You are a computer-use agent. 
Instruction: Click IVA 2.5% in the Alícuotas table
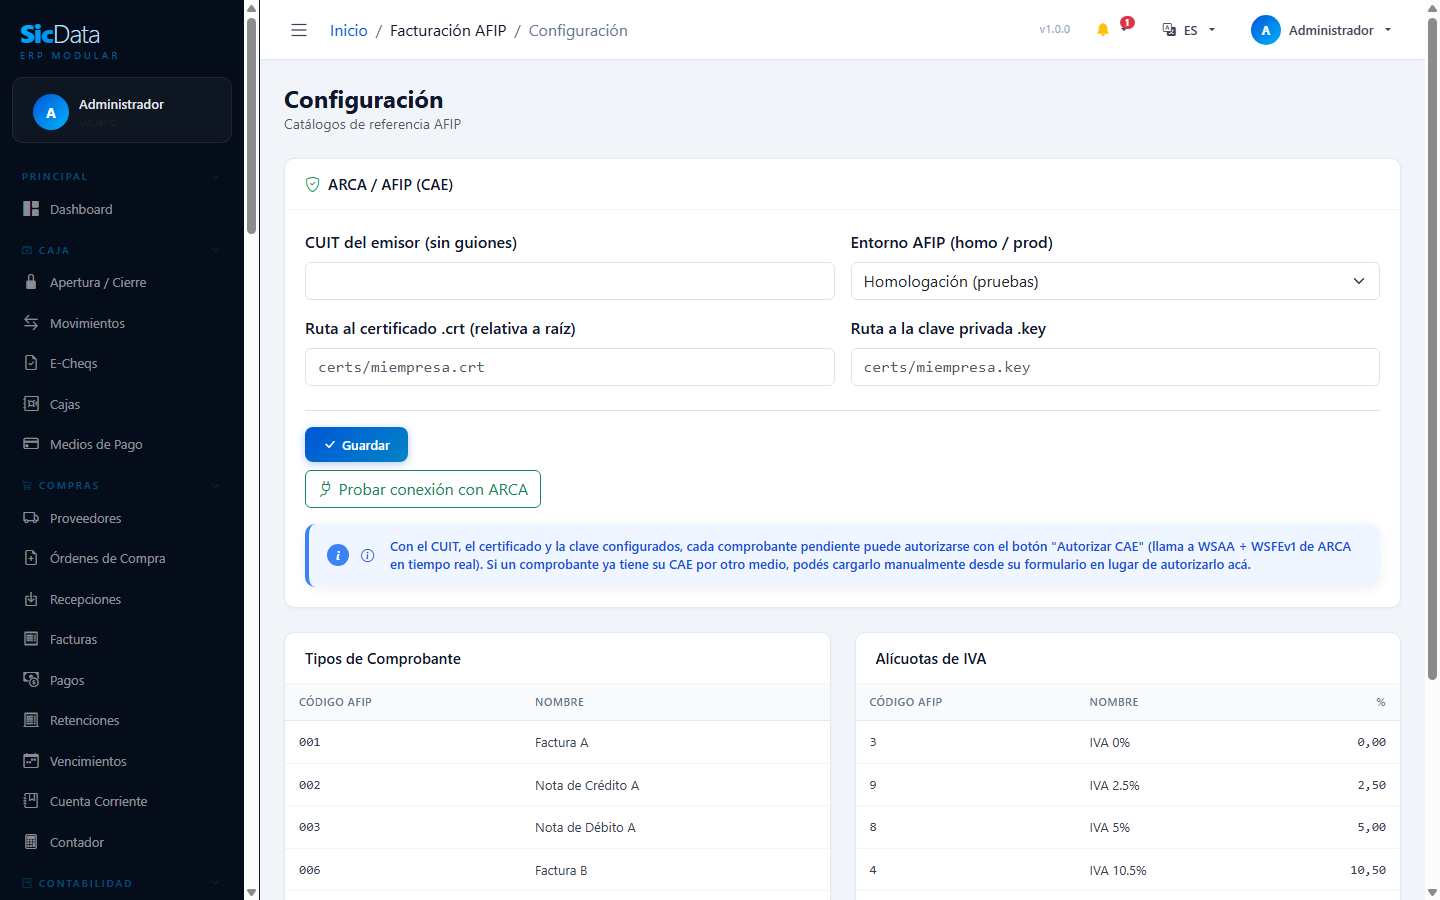click(x=1114, y=785)
